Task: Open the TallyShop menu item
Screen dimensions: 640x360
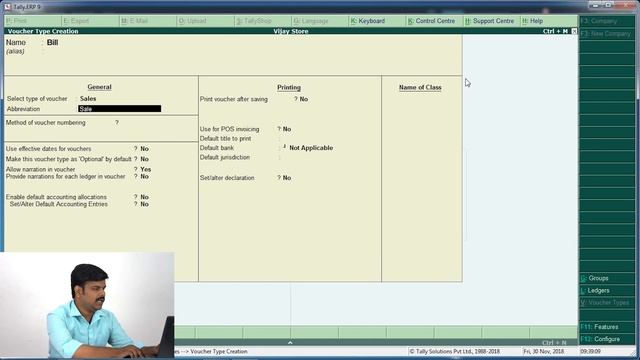Action: pos(263,21)
